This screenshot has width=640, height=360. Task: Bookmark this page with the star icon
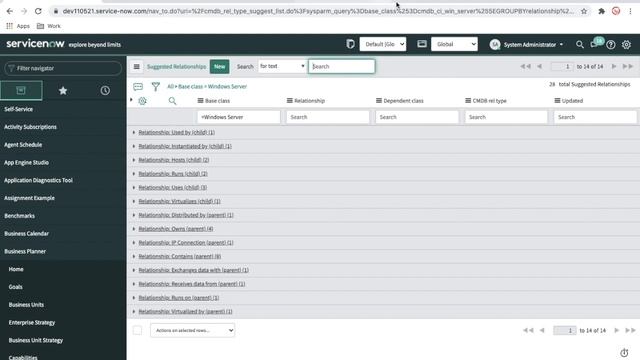[584, 11]
